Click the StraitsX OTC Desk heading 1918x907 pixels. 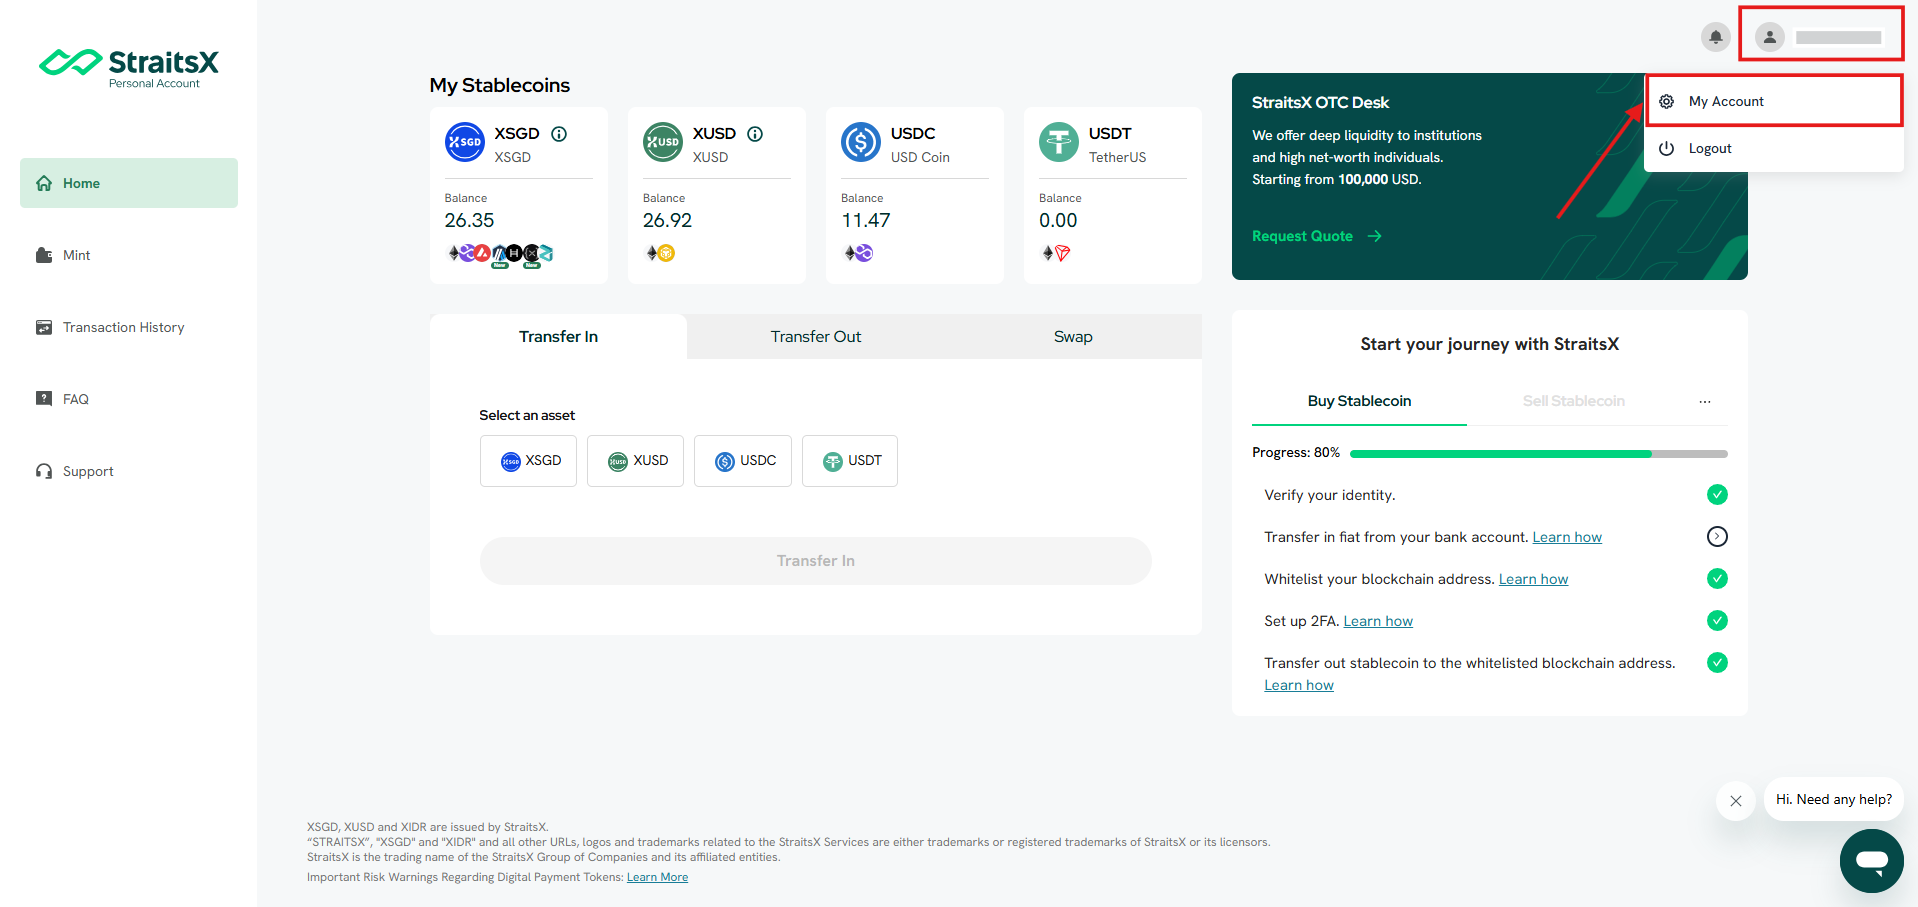pyautogui.click(x=1320, y=103)
